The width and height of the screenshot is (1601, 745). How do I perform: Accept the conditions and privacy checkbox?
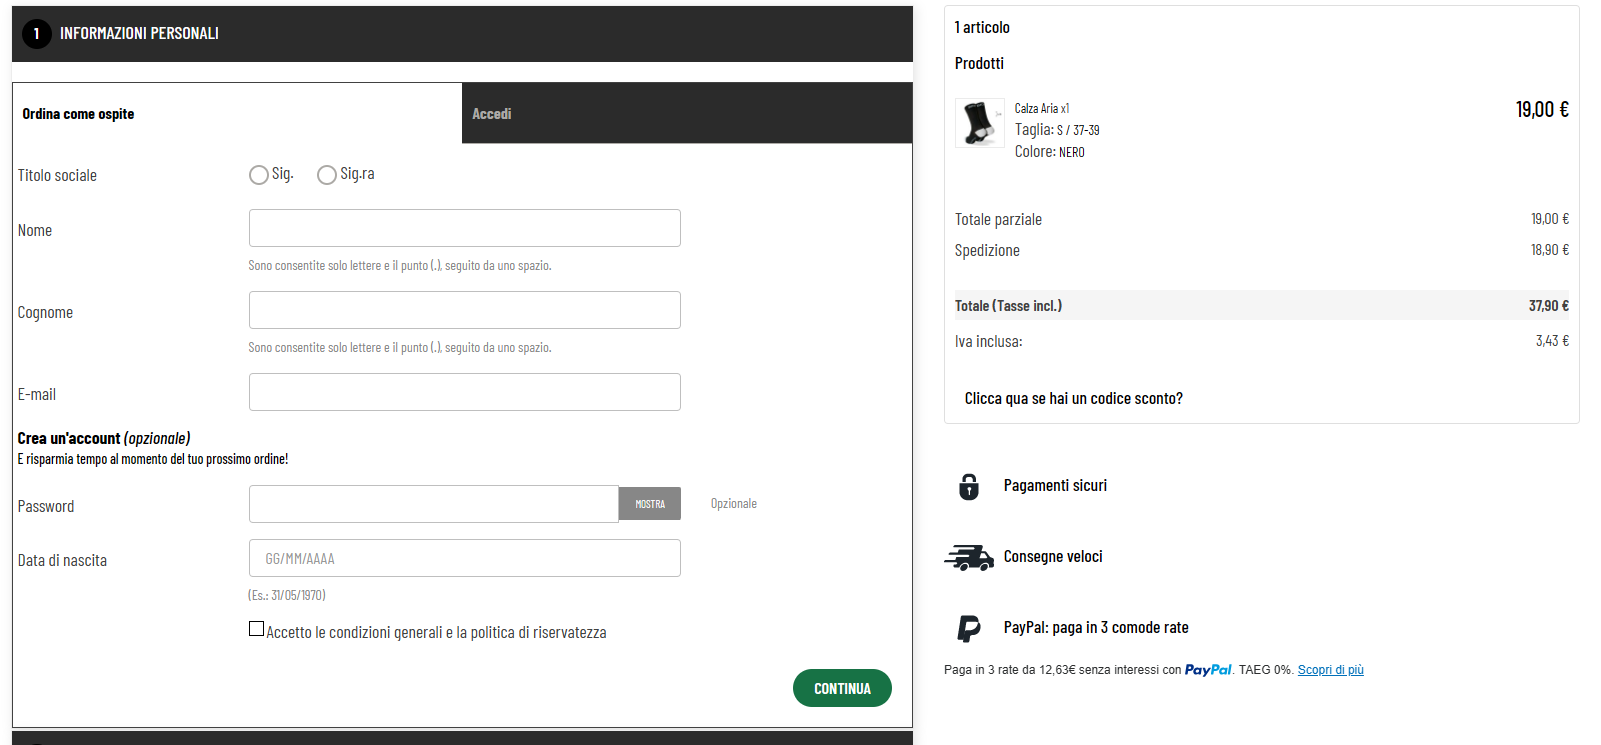coord(257,629)
